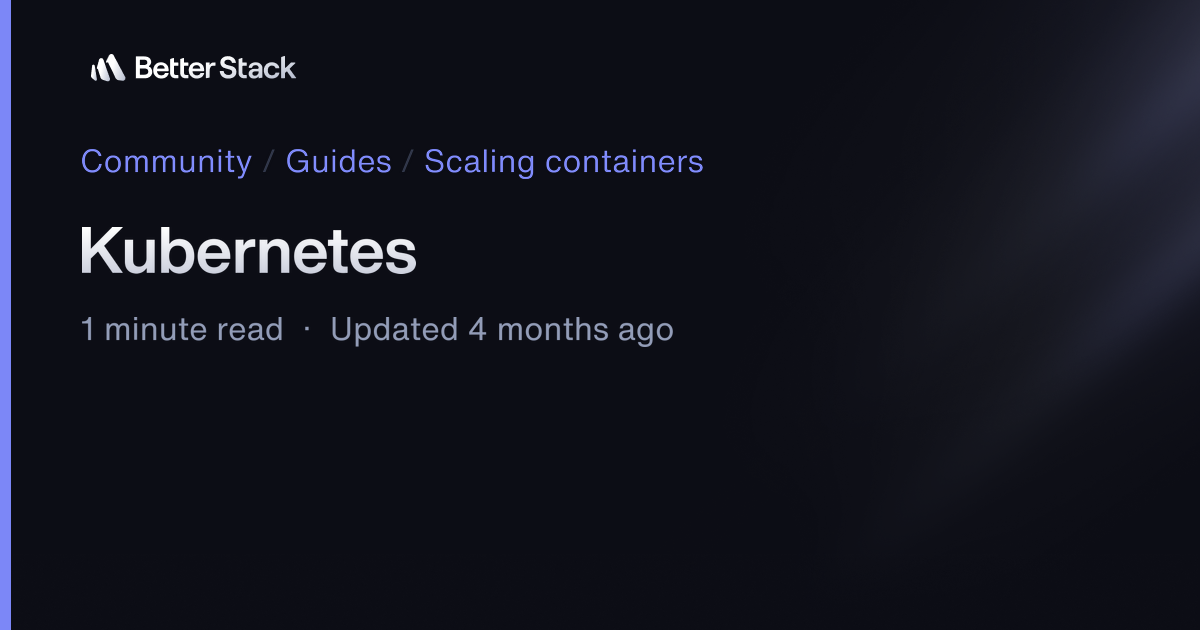Click the "months ago" text

(585, 330)
